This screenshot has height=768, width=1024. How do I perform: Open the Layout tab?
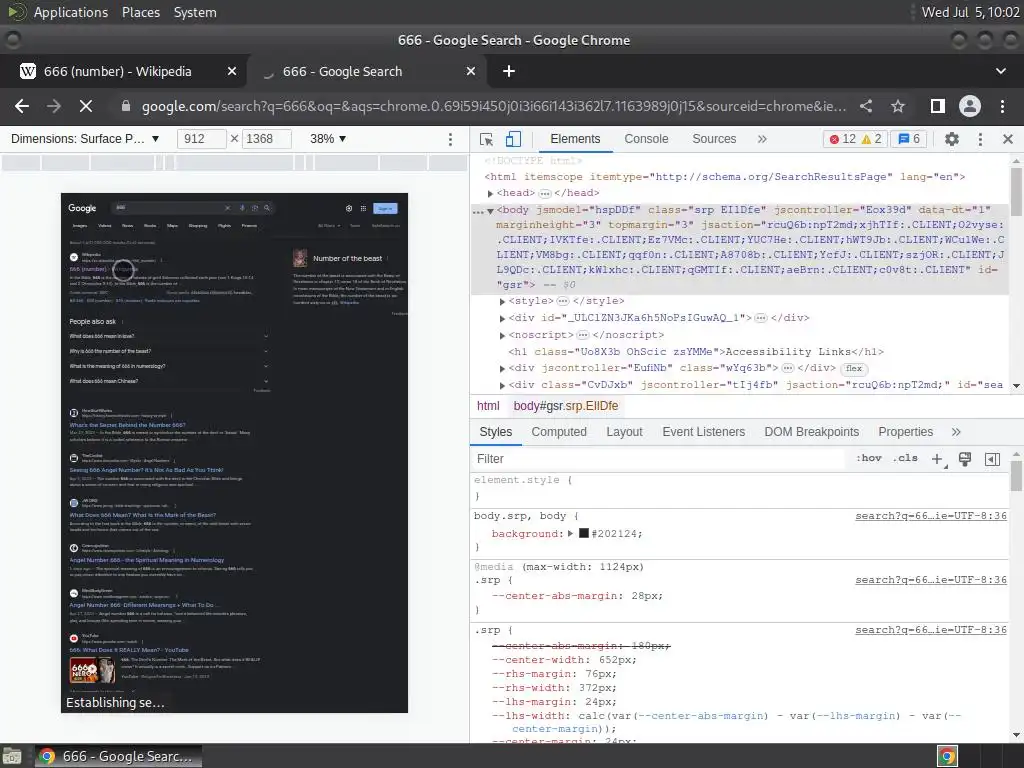[x=624, y=432]
